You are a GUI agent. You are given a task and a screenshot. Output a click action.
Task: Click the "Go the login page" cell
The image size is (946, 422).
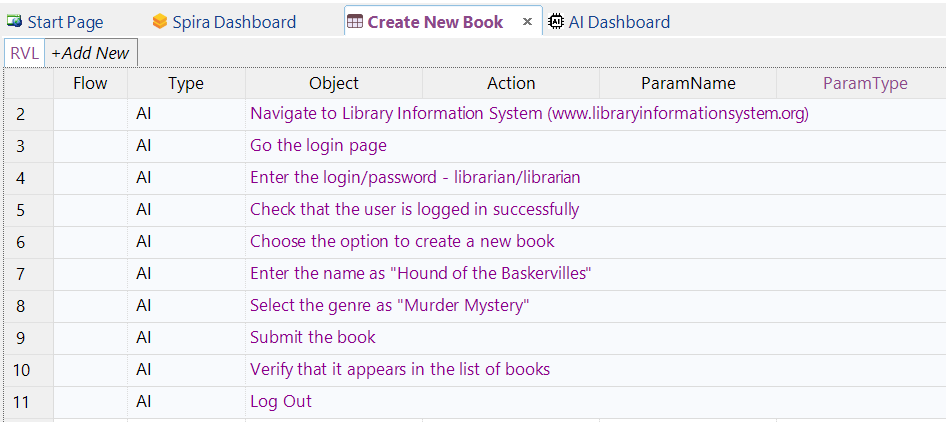(x=595, y=145)
